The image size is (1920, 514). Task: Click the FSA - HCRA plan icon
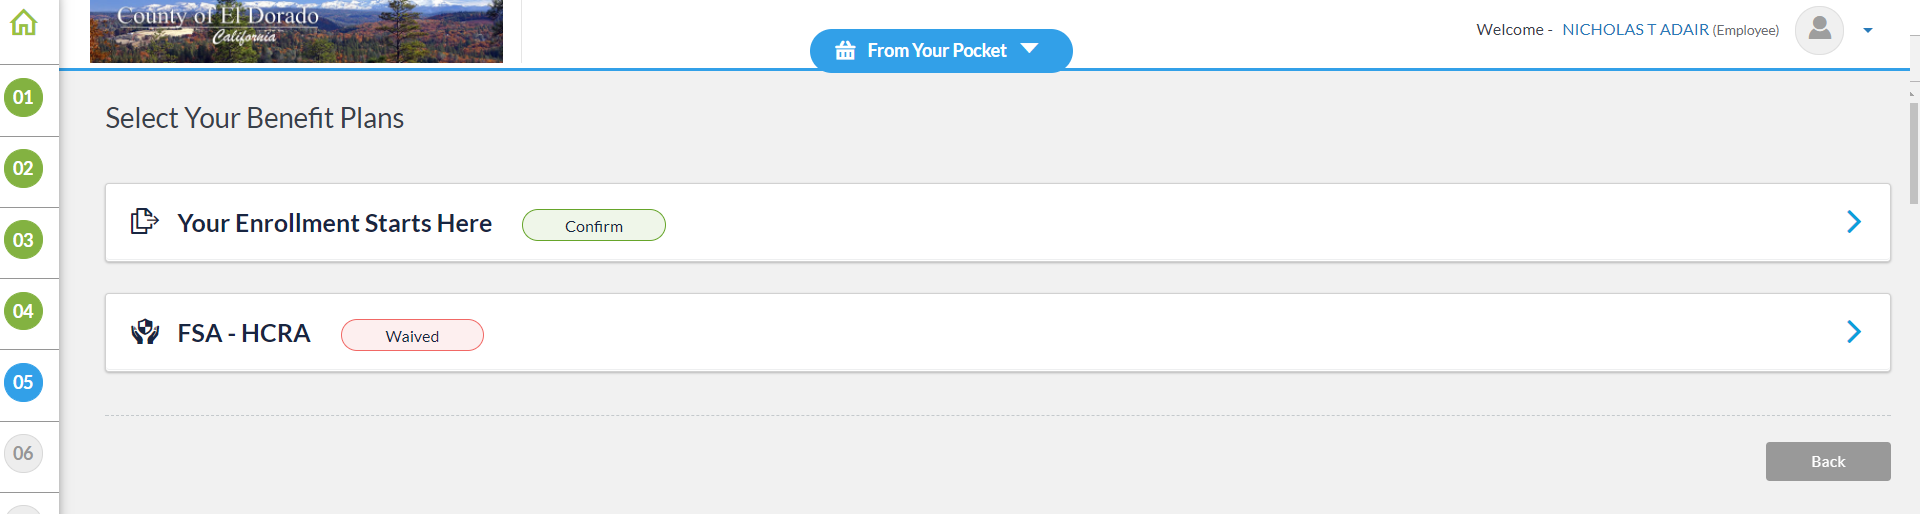pyautogui.click(x=145, y=332)
